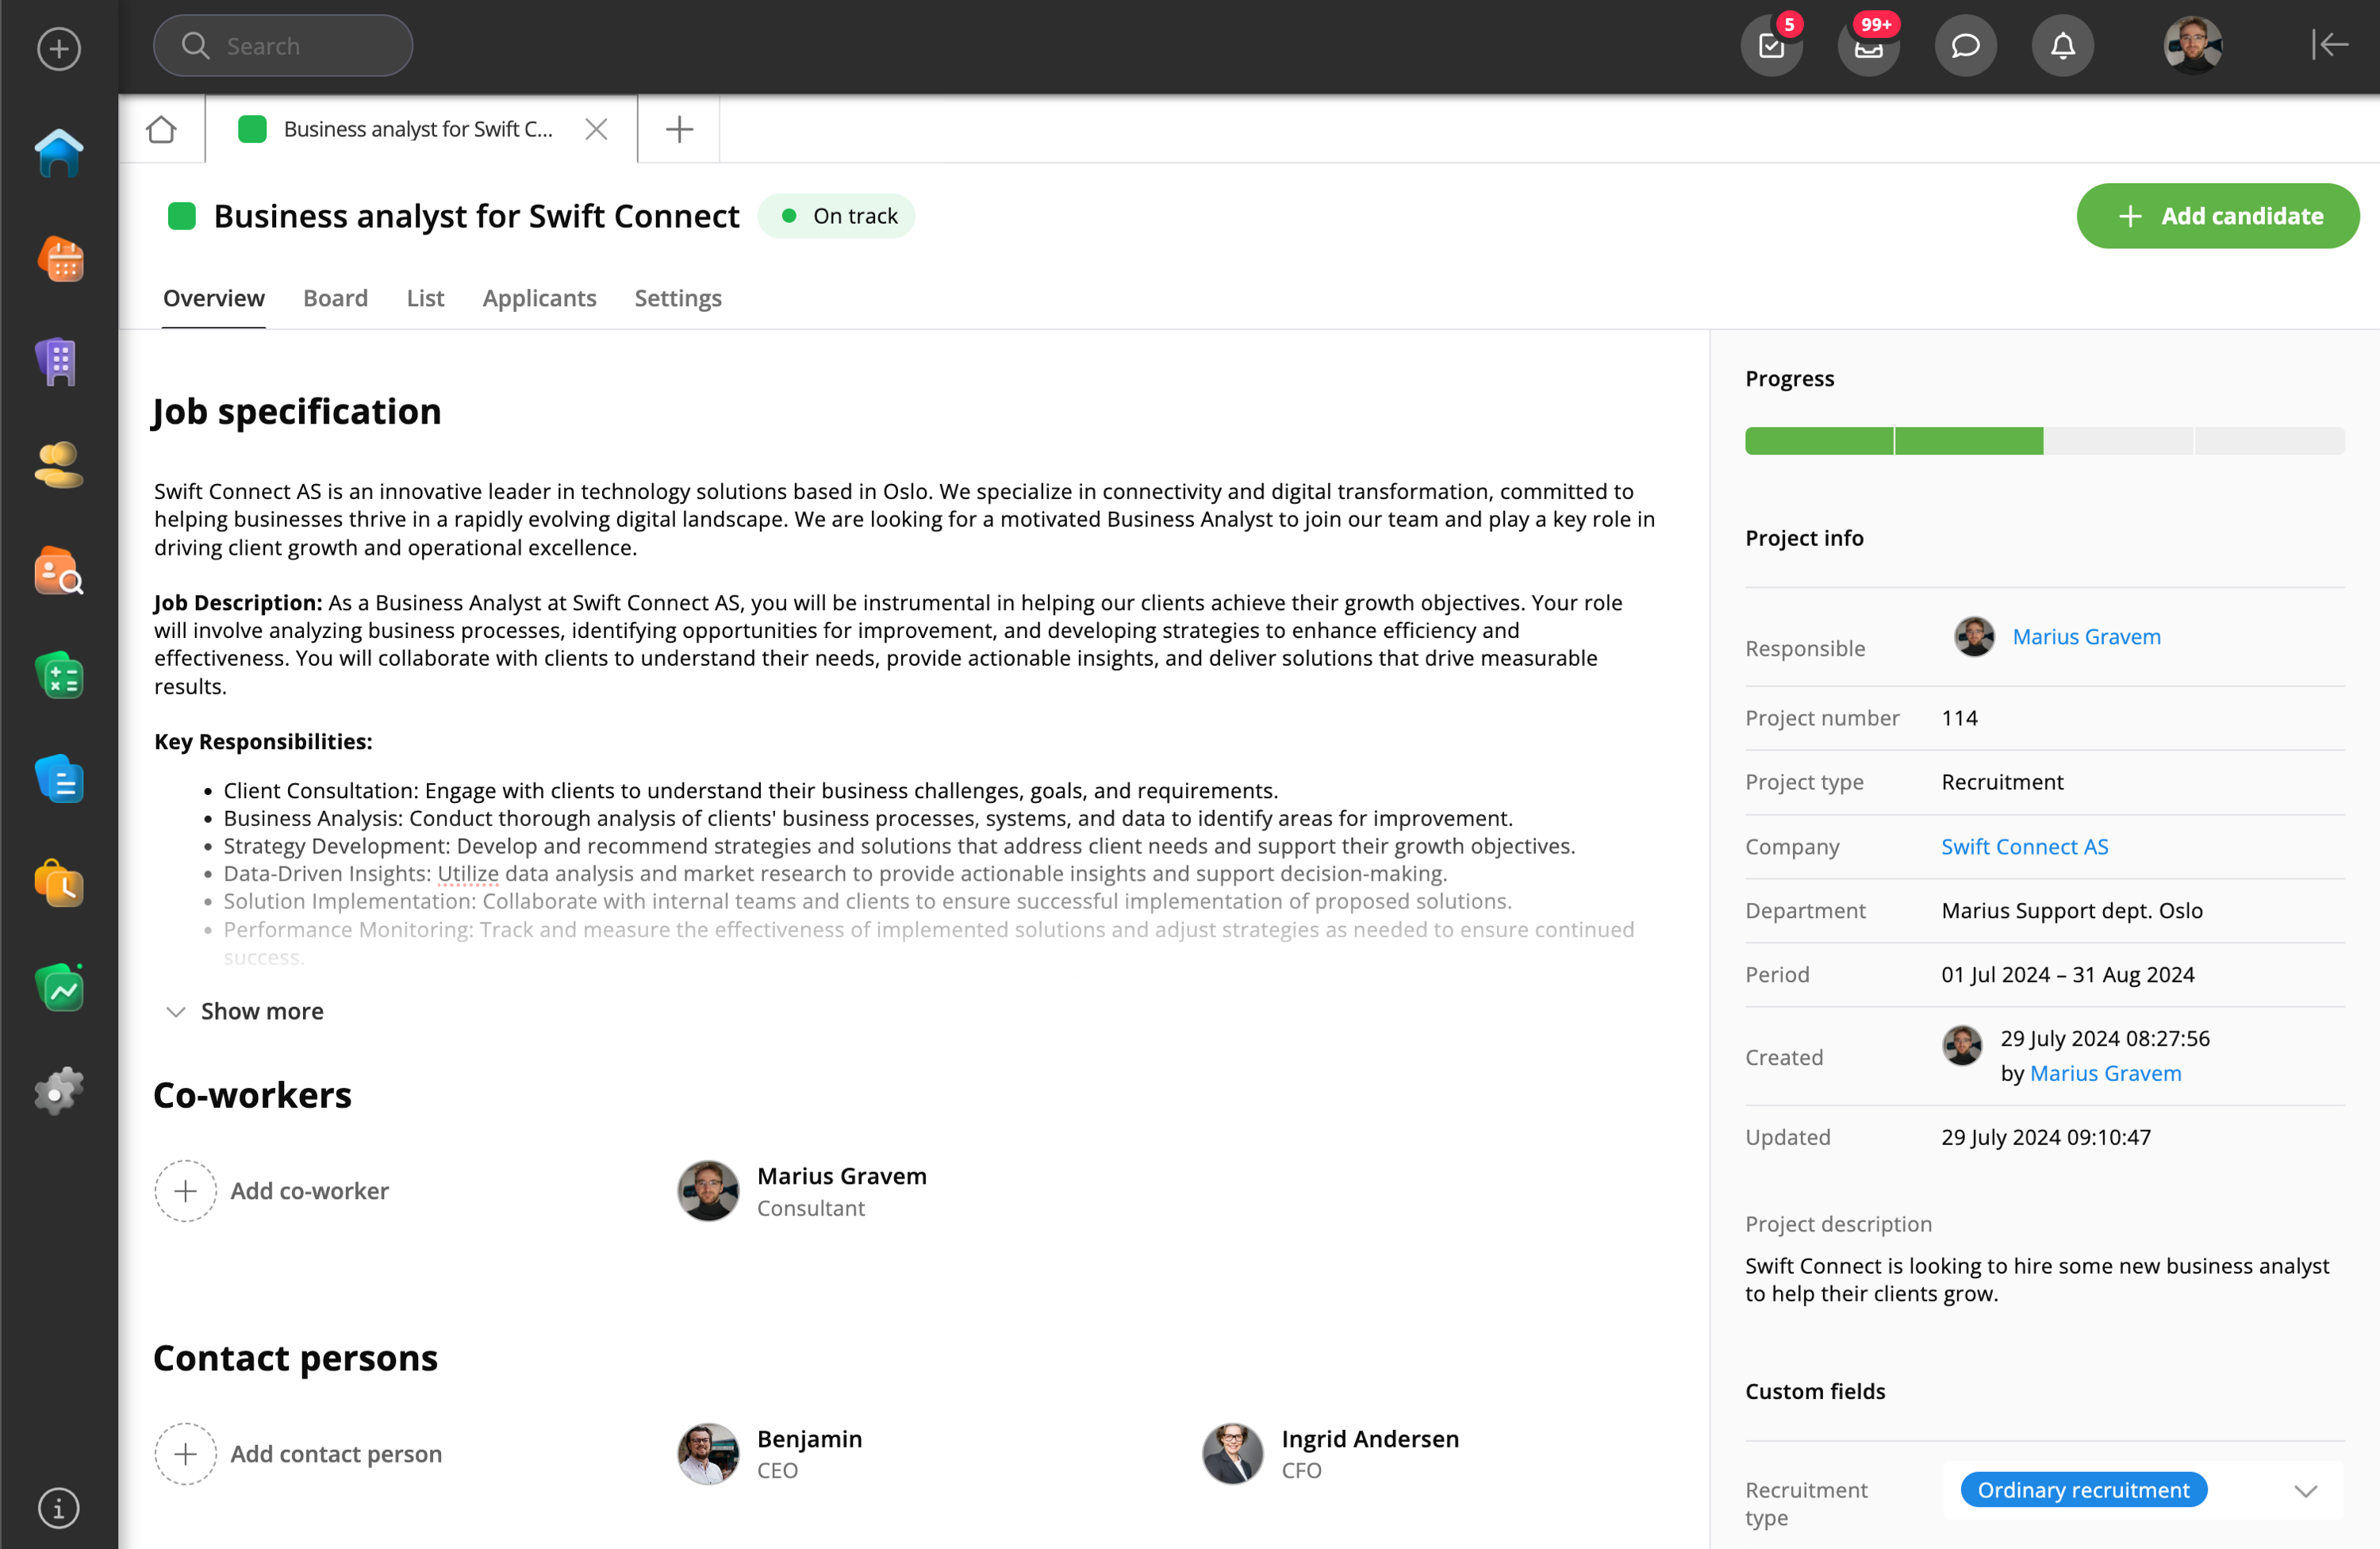Open Ingrid Andersen CFO contact card

[1331, 1454]
